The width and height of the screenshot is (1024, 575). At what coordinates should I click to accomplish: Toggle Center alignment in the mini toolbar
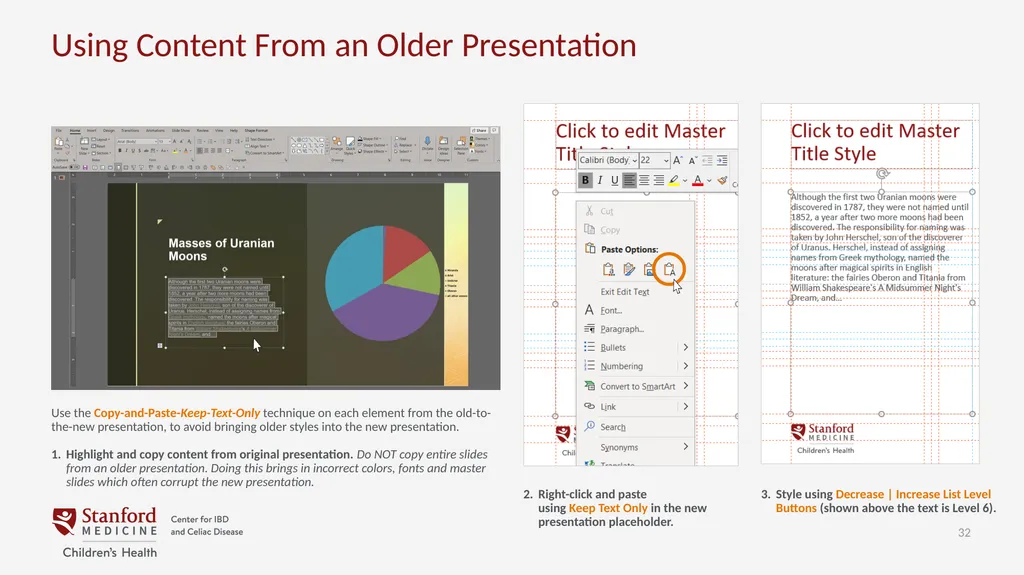click(x=644, y=180)
